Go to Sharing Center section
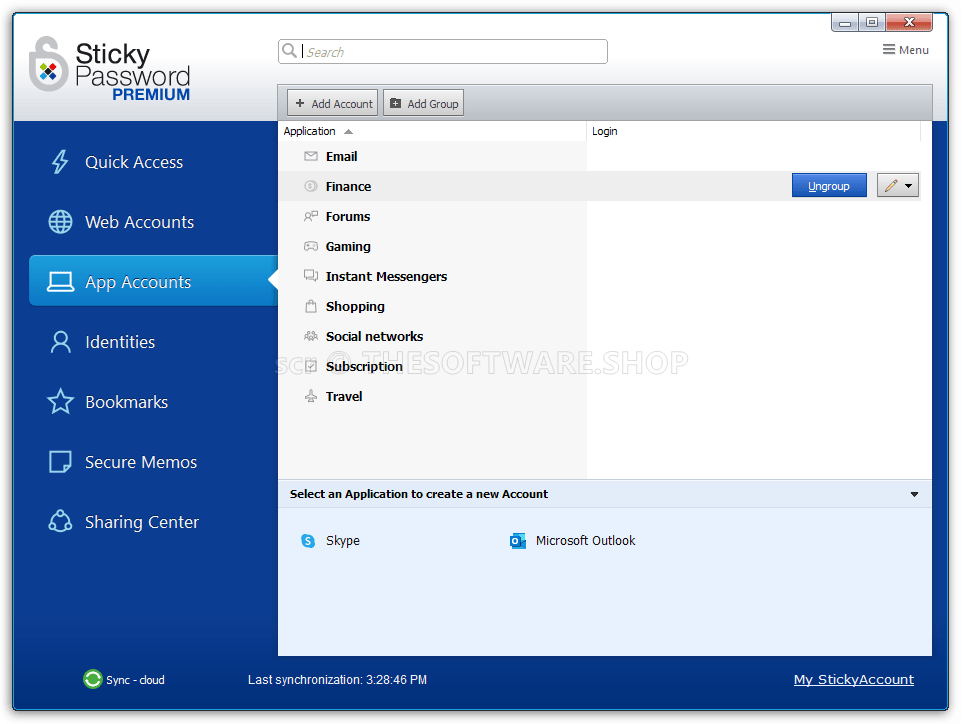 (x=142, y=522)
